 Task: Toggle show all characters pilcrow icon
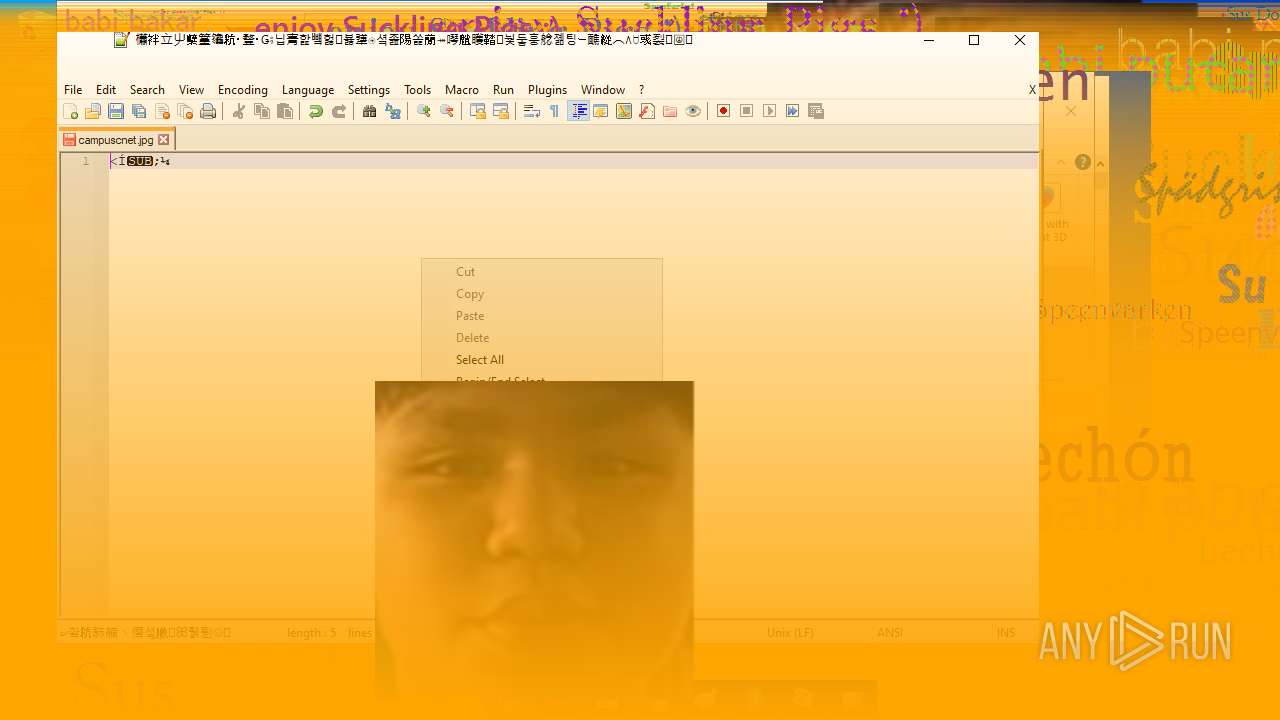[x=555, y=111]
